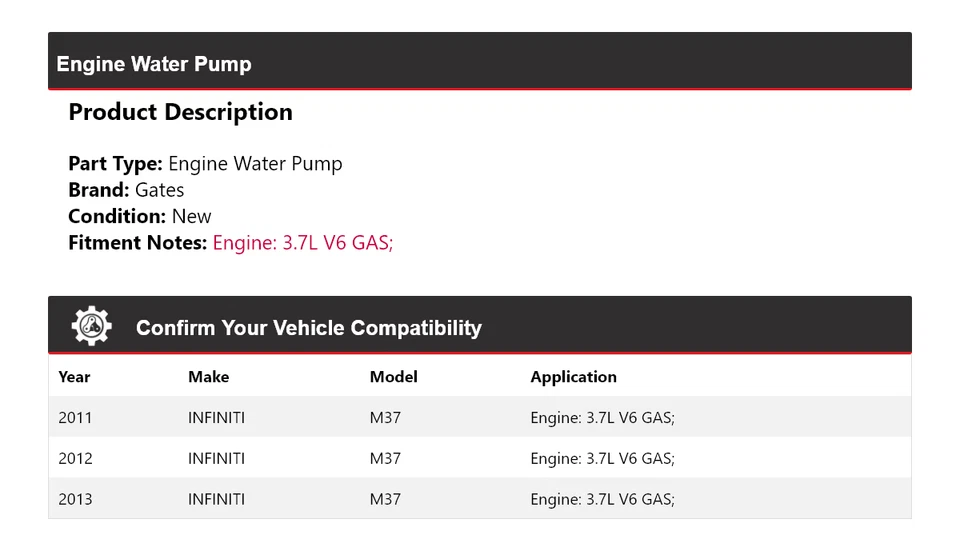Click the Application cell in the 2013 row
The width and height of the screenshot is (960, 551).
click(x=602, y=499)
